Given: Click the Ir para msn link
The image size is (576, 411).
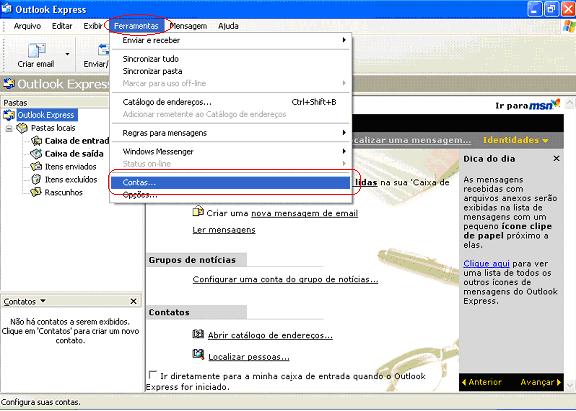Looking at the screenshot, I should point(528,105).
